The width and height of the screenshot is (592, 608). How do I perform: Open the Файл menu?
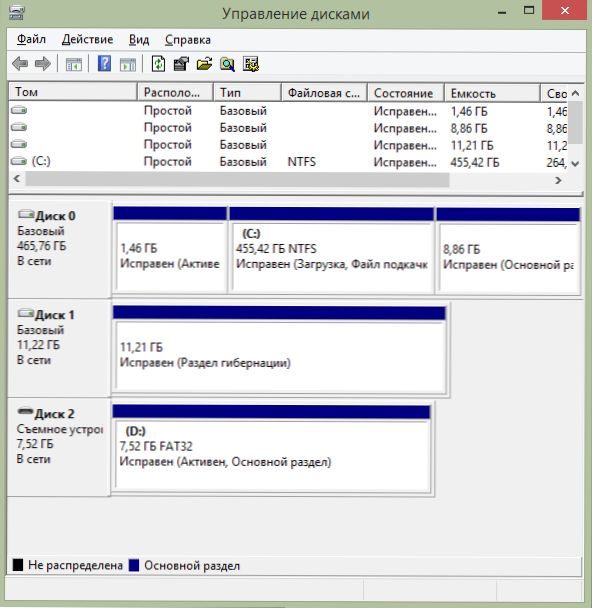31,39
